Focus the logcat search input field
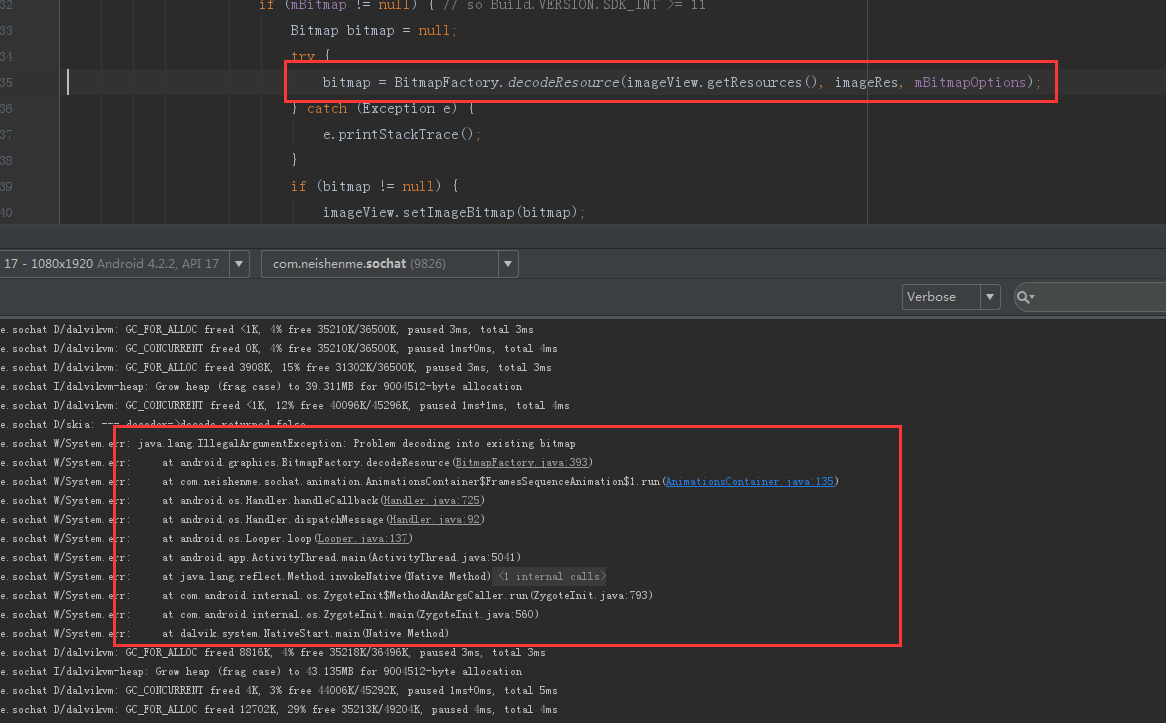1166x723 pixels. [1101, 297]
